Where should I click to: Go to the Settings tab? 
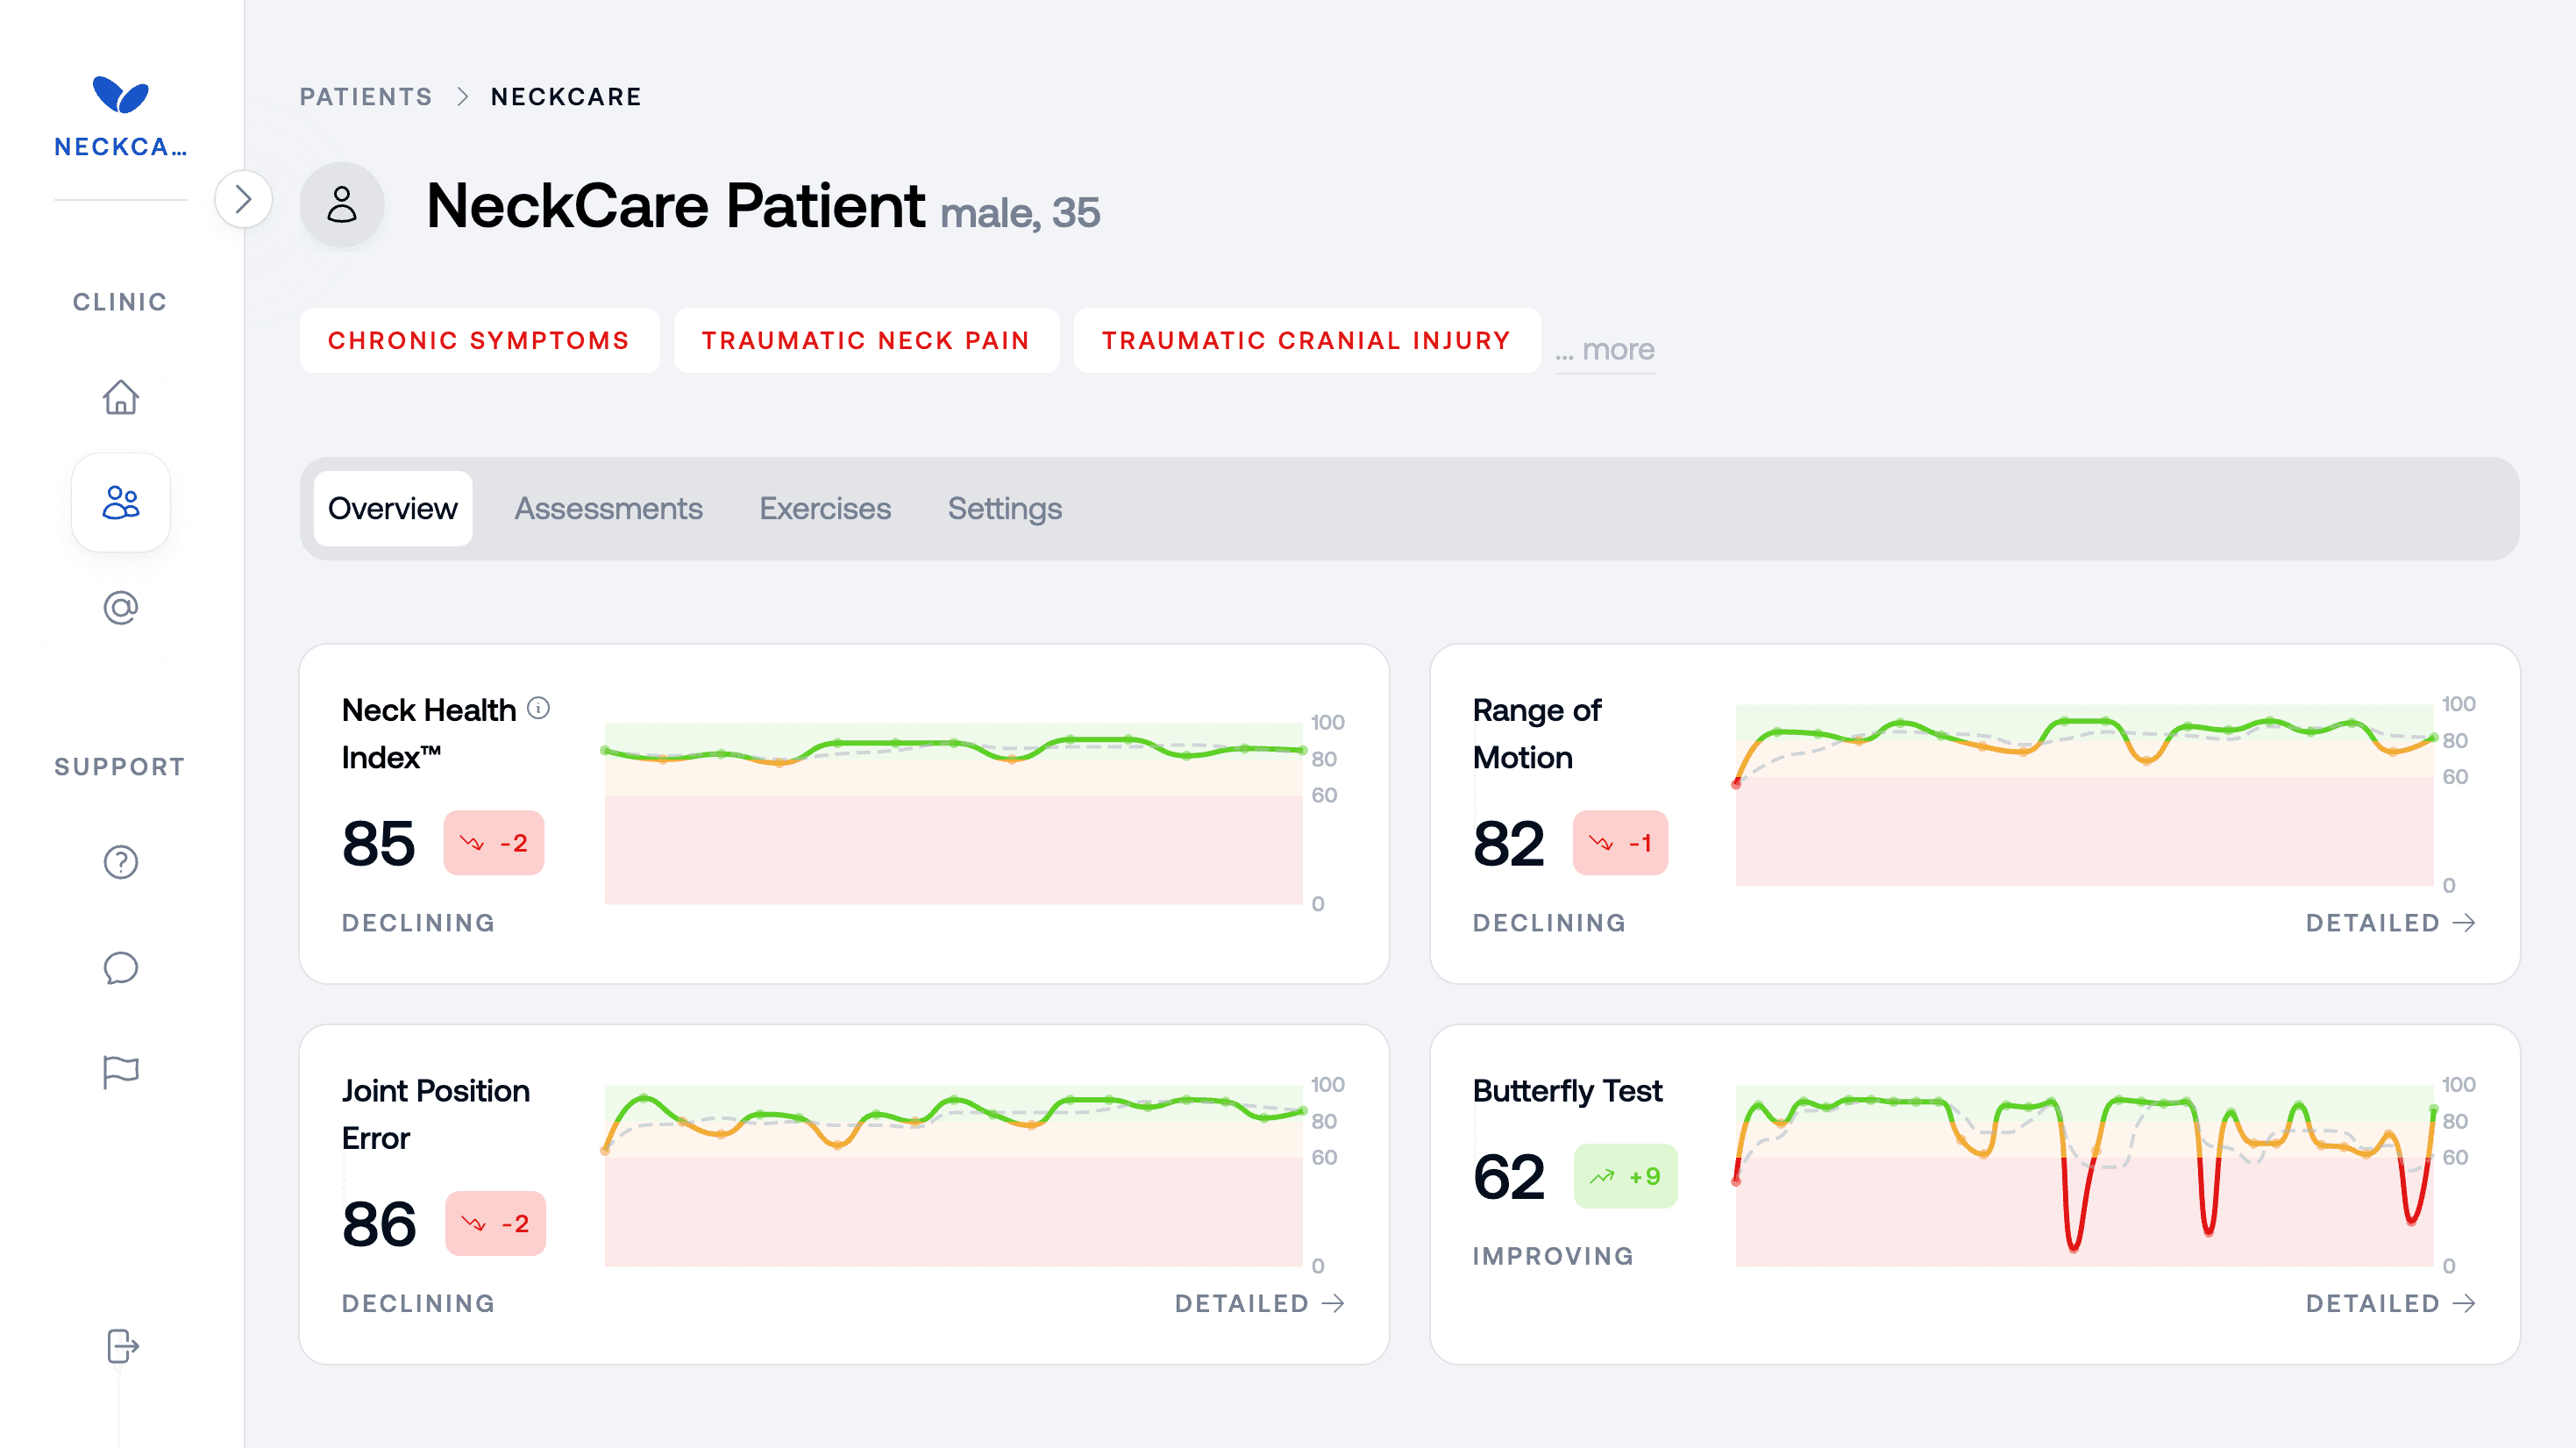[x=1004, y=509]
